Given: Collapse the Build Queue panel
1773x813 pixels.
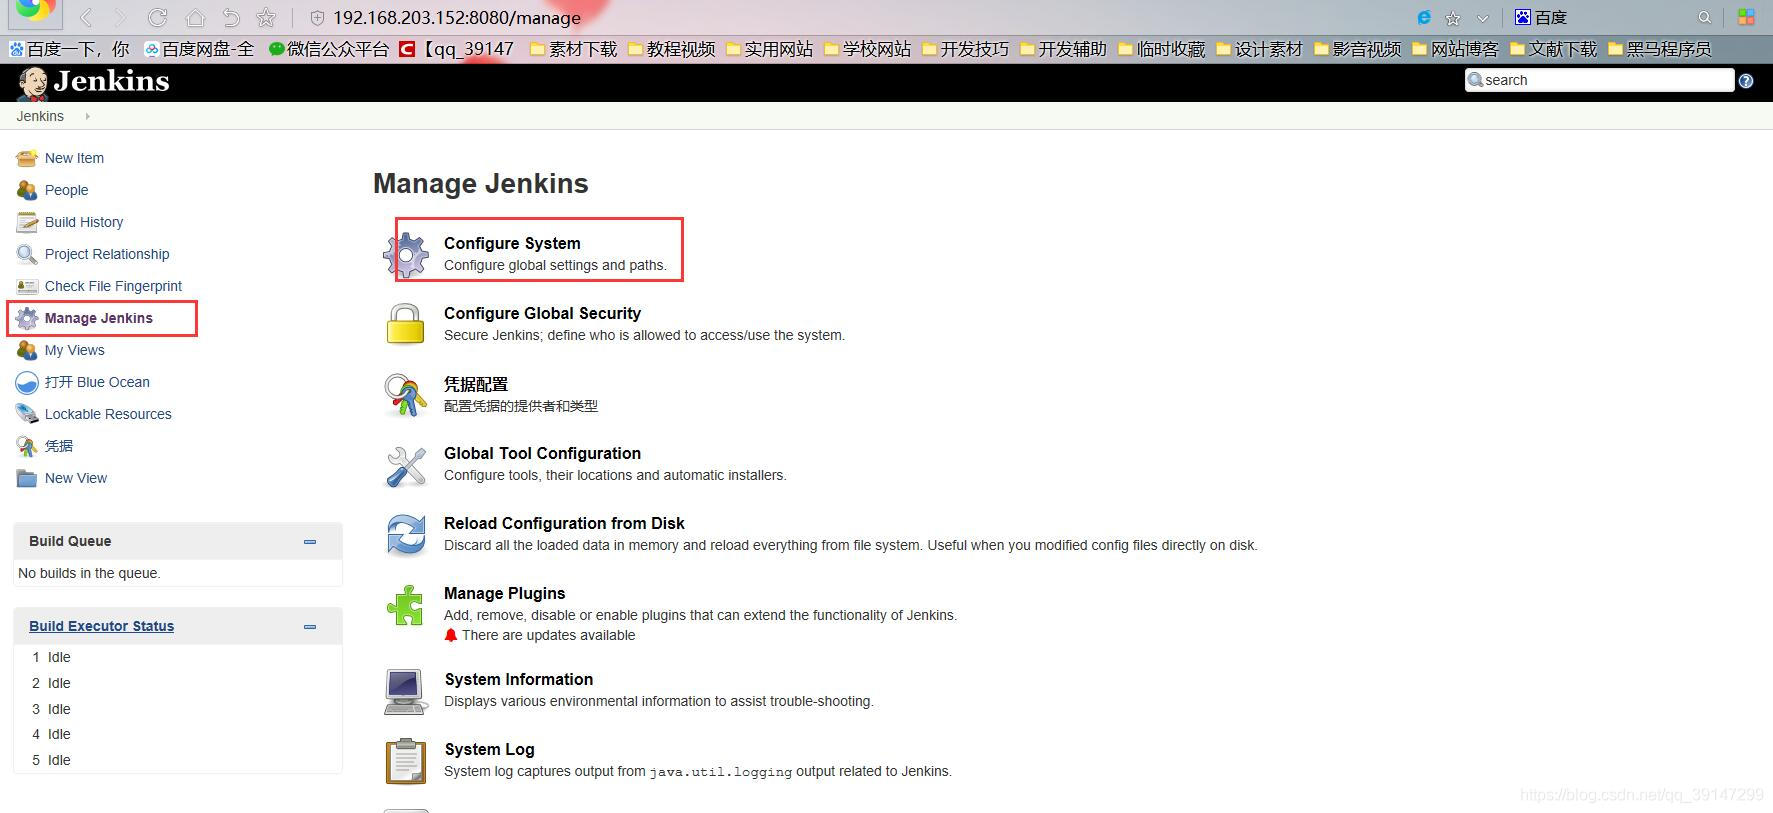Looking at the screenshot, I should click(x=310, y=542).
